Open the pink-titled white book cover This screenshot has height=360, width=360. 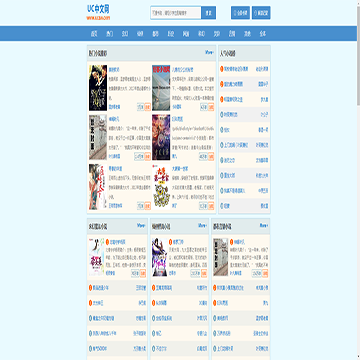tap(96, 257)
